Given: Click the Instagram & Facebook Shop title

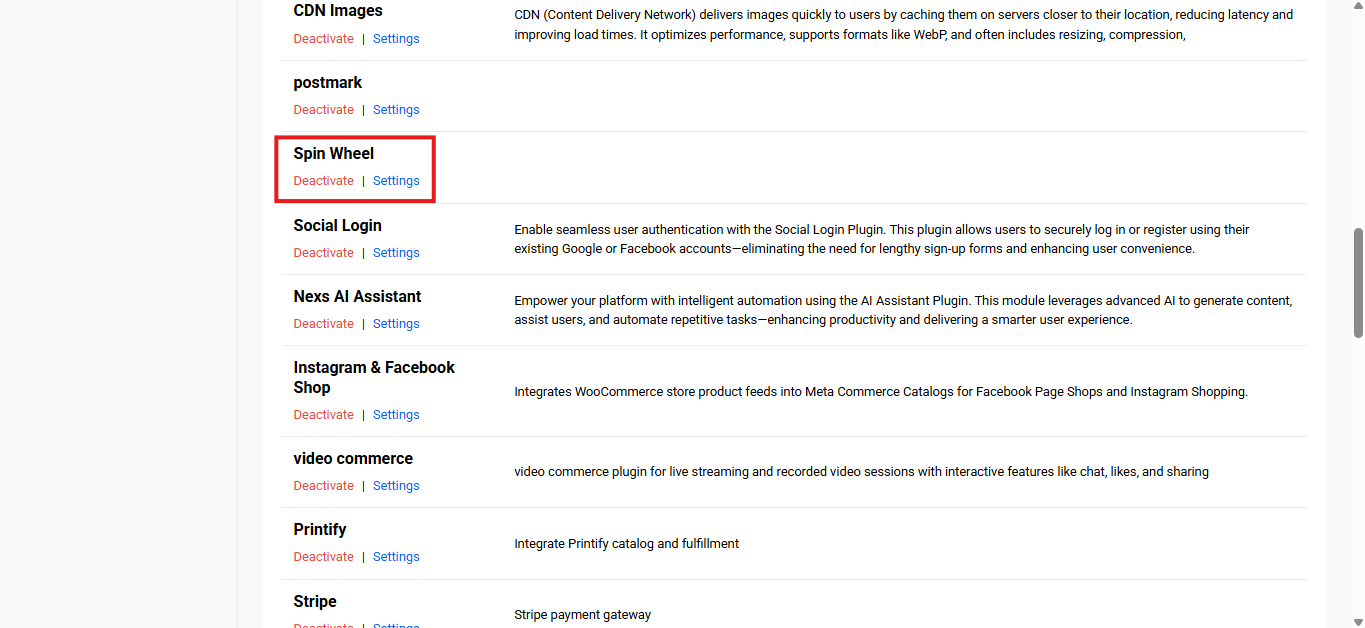Looking at the screenshot, I should coord(374,378).
